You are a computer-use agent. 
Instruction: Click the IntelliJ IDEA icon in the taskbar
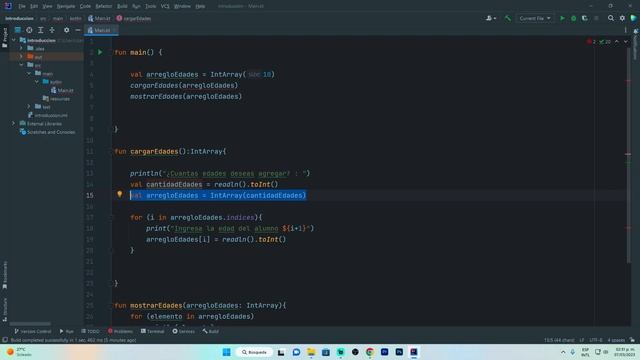click(414, 352)
